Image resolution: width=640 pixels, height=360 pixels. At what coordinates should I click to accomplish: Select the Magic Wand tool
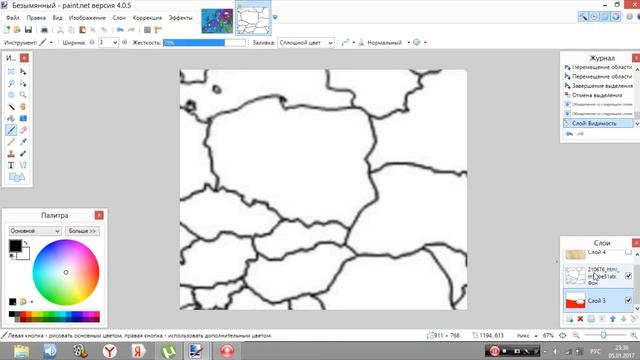tap(11, 107)
